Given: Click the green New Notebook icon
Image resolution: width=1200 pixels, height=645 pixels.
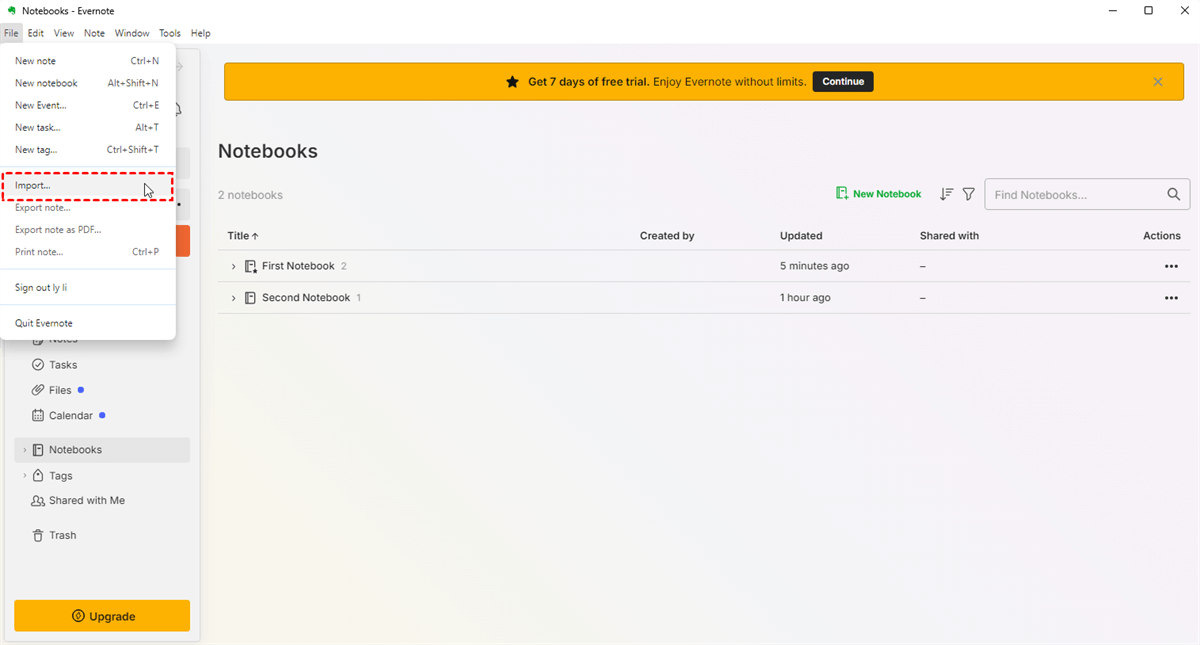Looking at the screenshot, I should pos(842,194).
